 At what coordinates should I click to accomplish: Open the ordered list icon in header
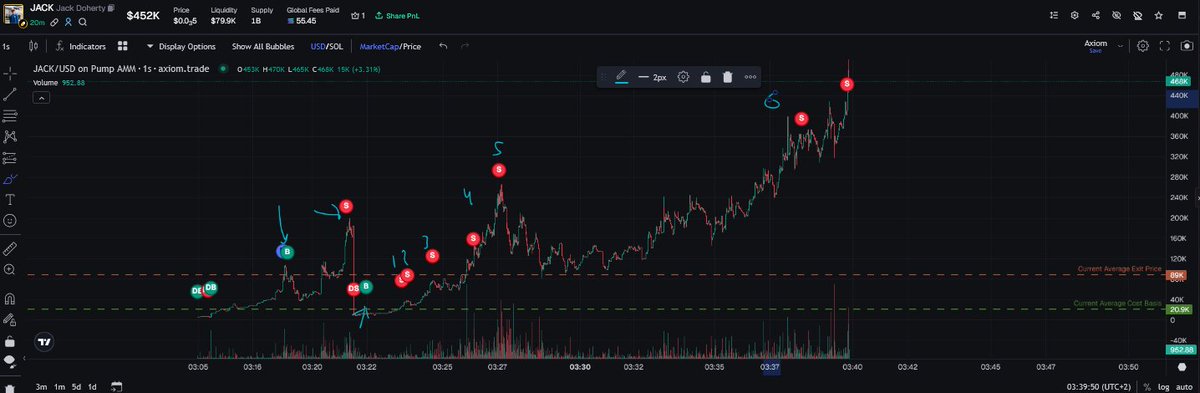(x=1053, y=16)
